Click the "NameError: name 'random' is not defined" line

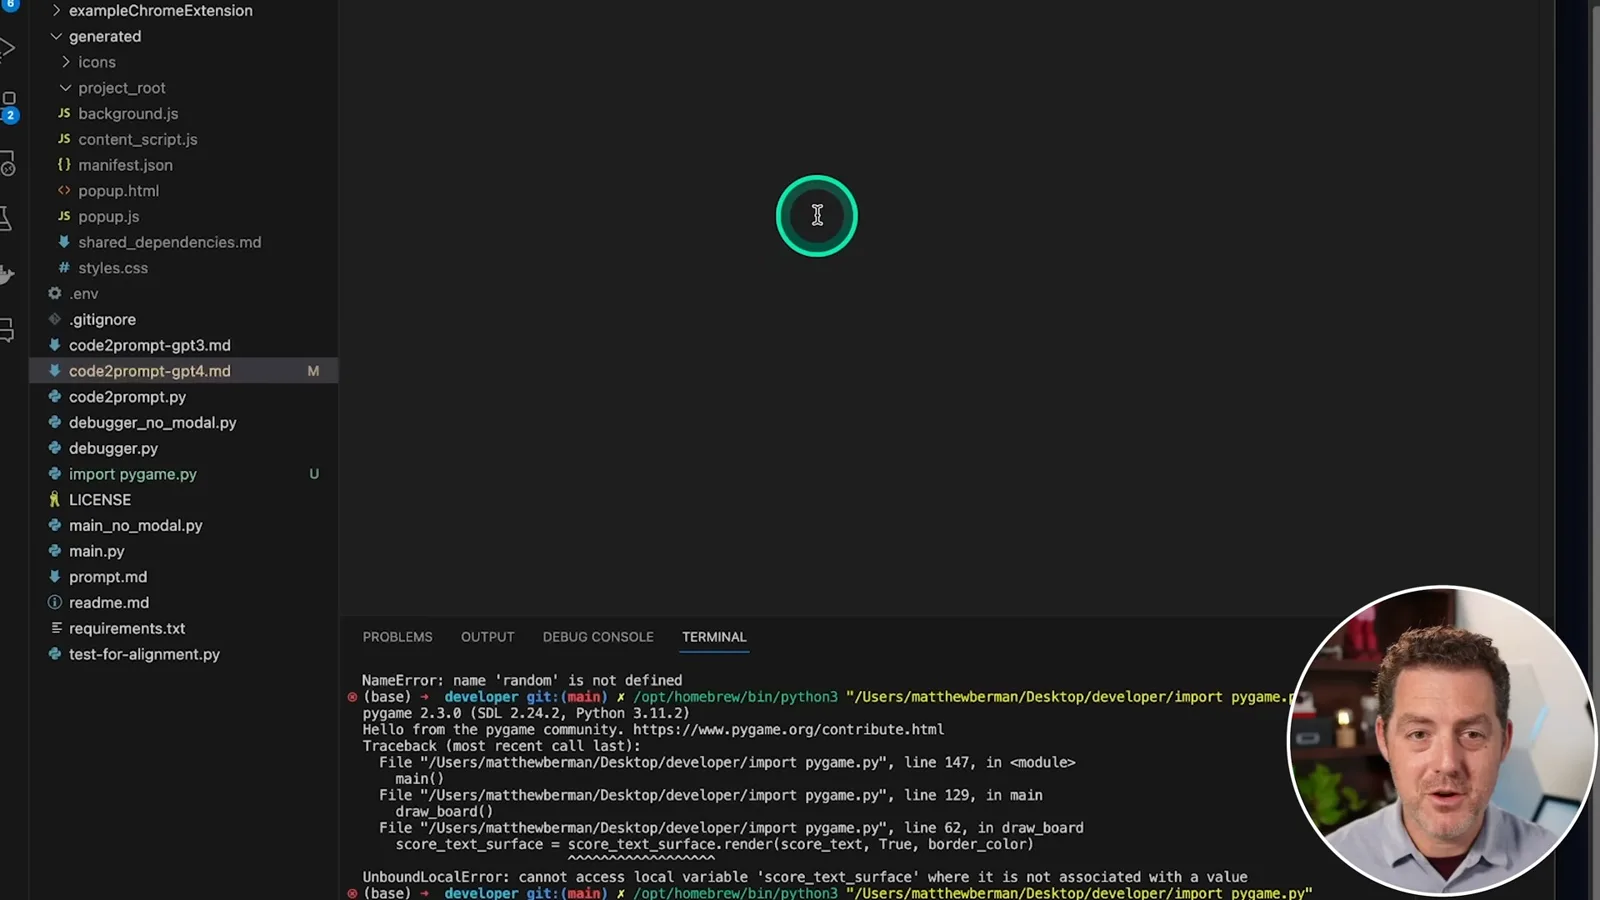point(522,680)
